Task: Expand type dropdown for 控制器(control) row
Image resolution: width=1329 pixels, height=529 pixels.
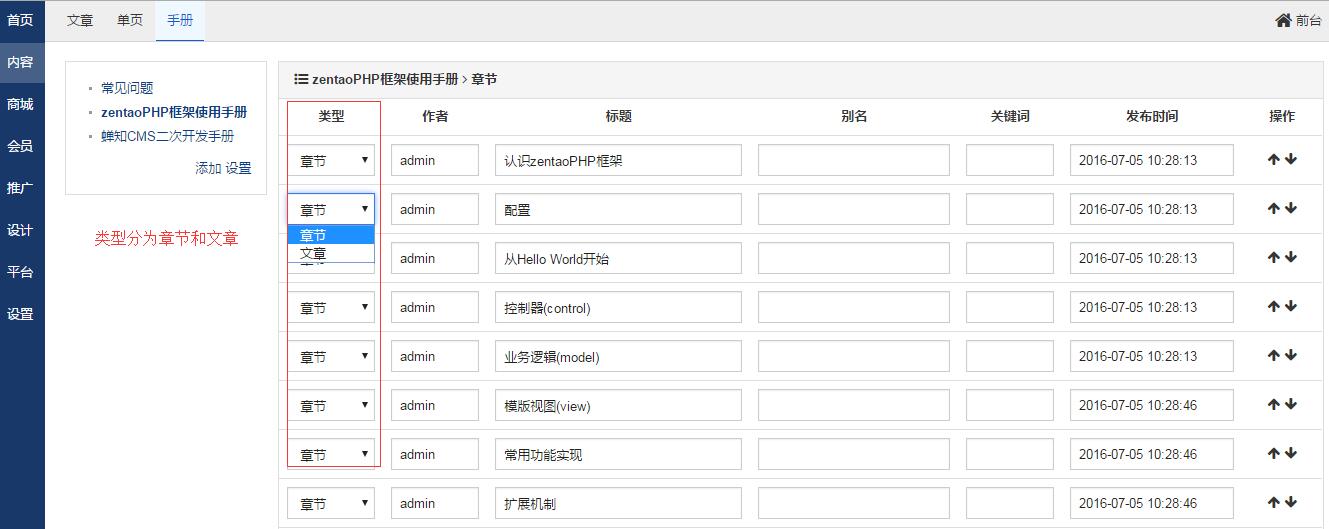Action: 331,308
